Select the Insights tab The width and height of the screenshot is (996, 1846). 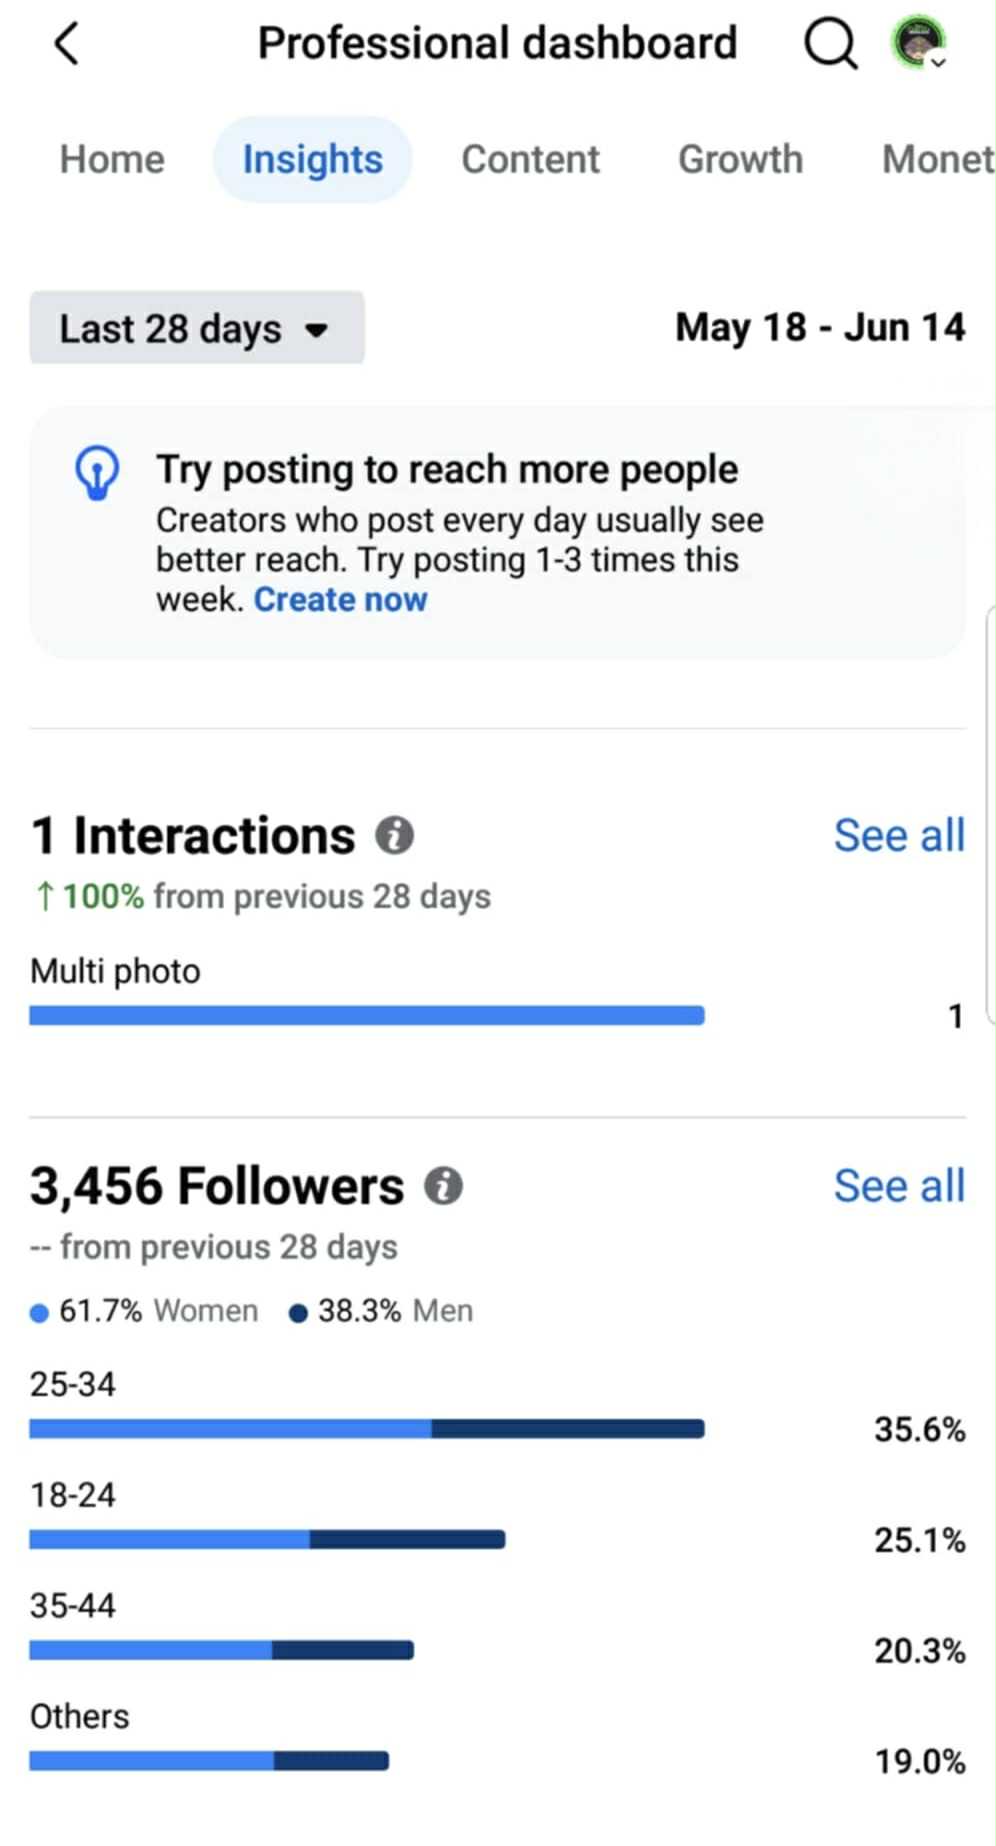312,159
